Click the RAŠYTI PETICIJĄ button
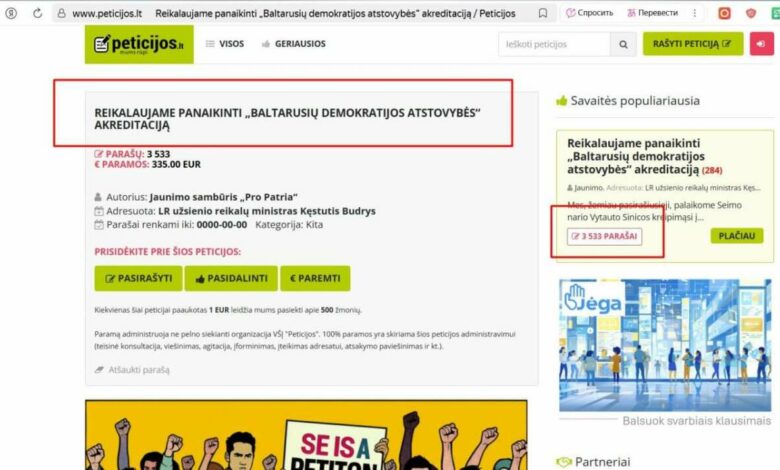The height and width of the screenshot is (470, 780). tap(693, 44)
